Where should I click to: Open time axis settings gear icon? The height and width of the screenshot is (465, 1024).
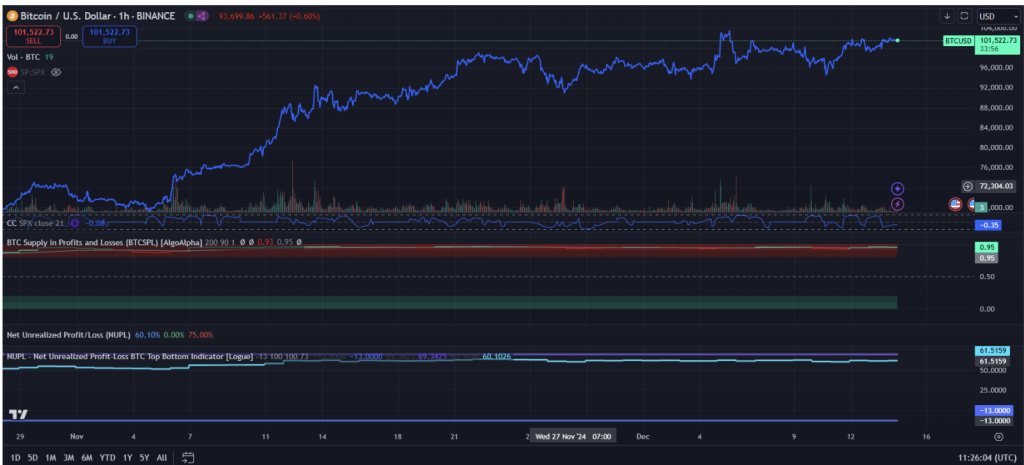(998, 437)
